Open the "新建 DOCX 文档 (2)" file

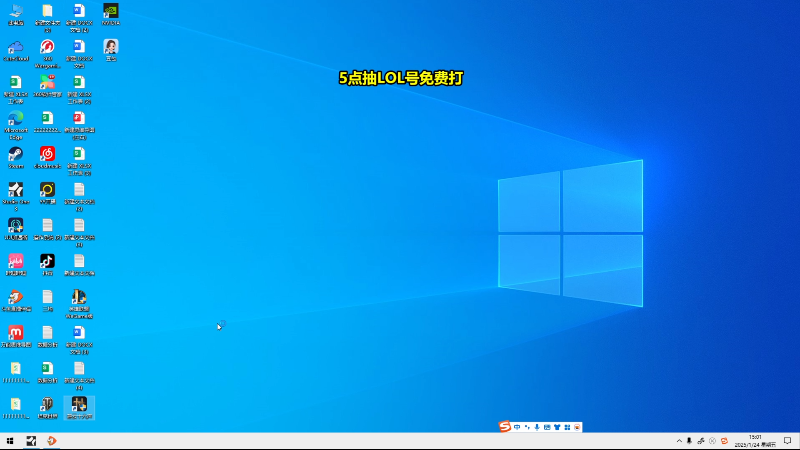click(x=79, y=18)
